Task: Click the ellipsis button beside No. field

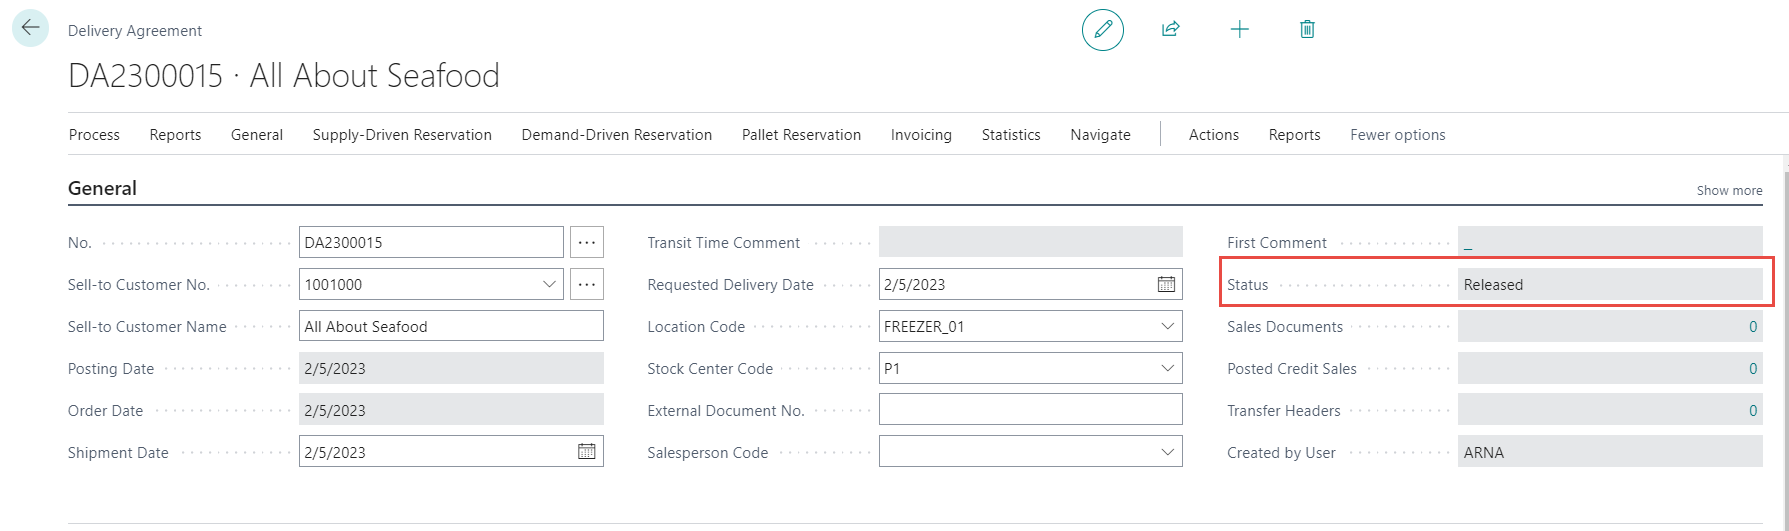Action: pyautogui.click(x=587, y=243)
